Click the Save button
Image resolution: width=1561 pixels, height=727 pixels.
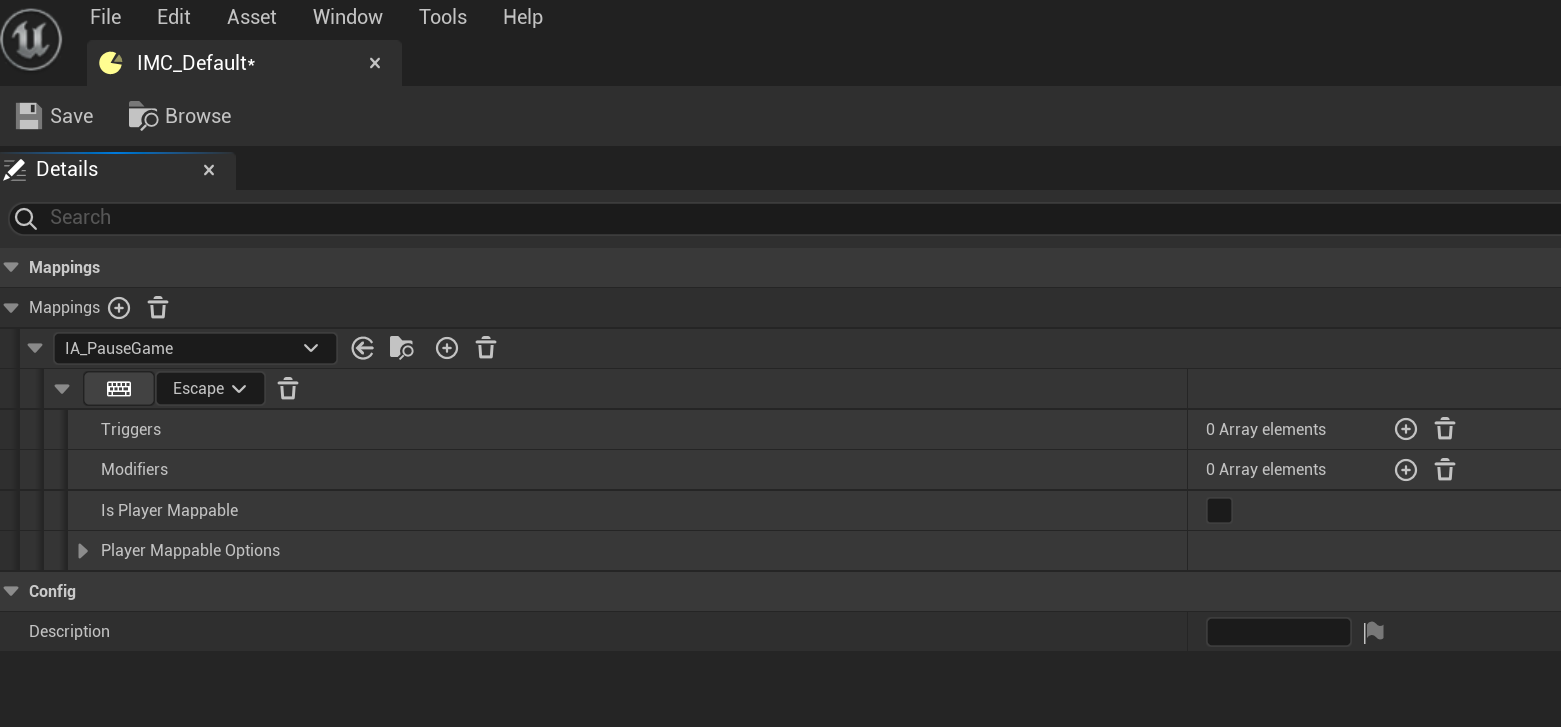tap(55, 116)
